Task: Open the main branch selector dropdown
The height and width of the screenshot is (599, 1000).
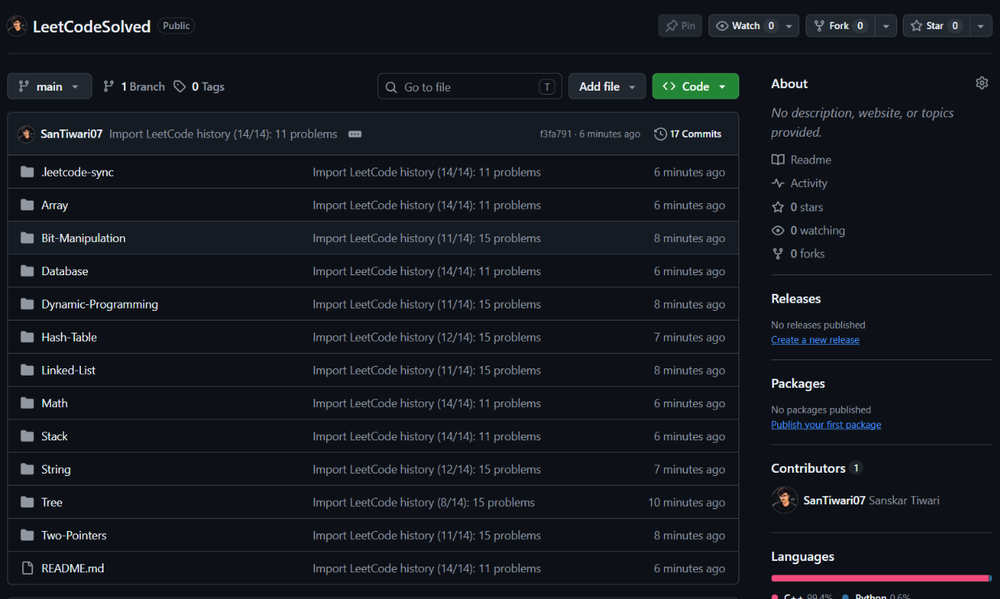Action: tap(50, 86)
